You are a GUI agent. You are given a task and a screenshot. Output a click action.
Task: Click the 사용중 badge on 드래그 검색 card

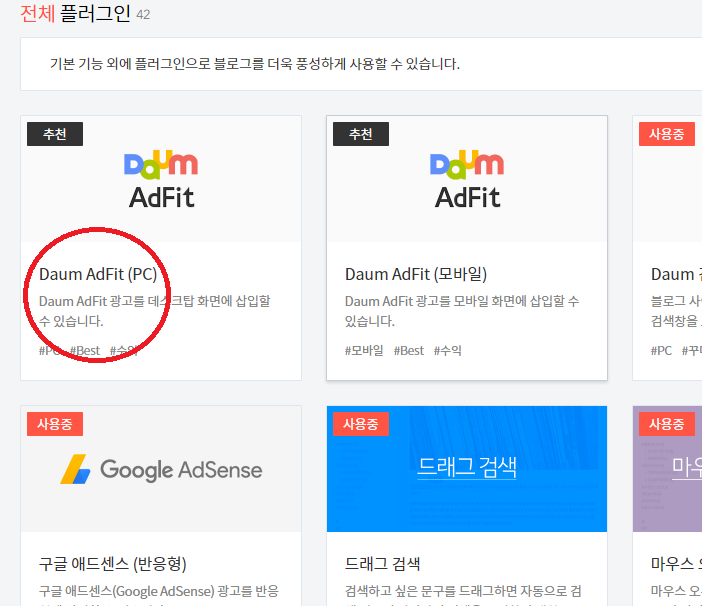pyautogui.click(x=361, y=424)
